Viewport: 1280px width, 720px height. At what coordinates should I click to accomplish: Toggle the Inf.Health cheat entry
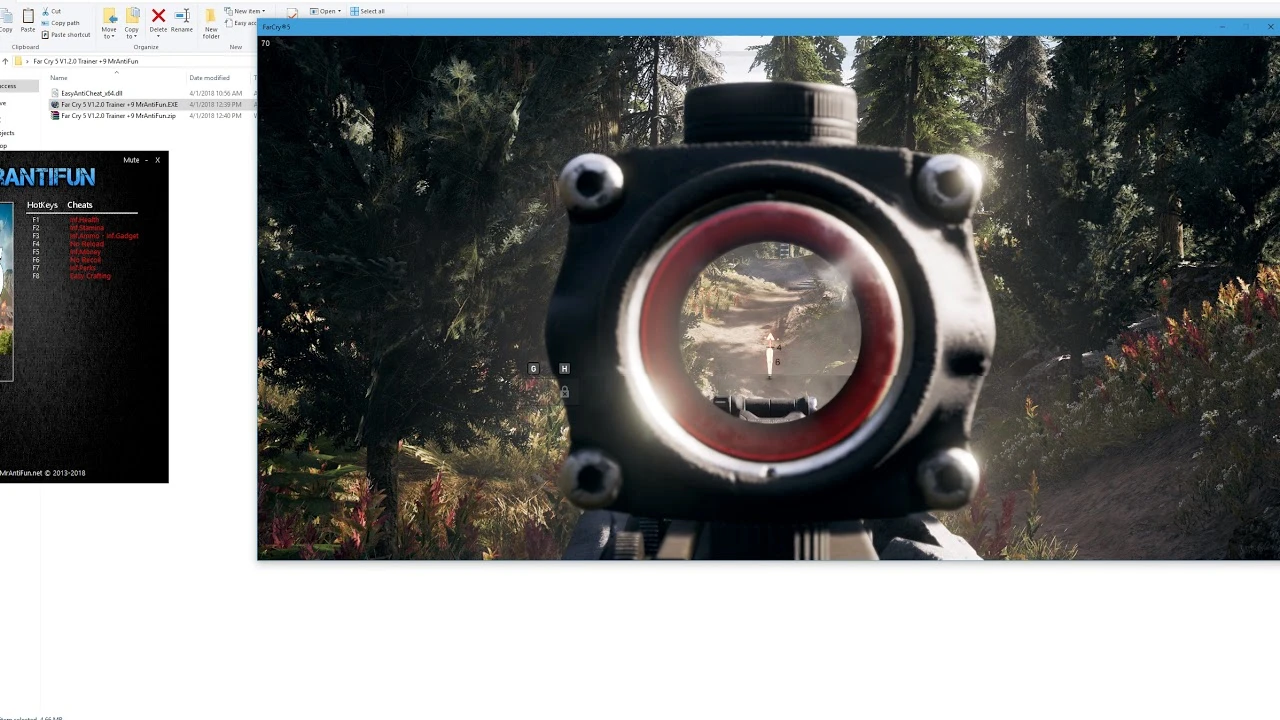(85, 220)
